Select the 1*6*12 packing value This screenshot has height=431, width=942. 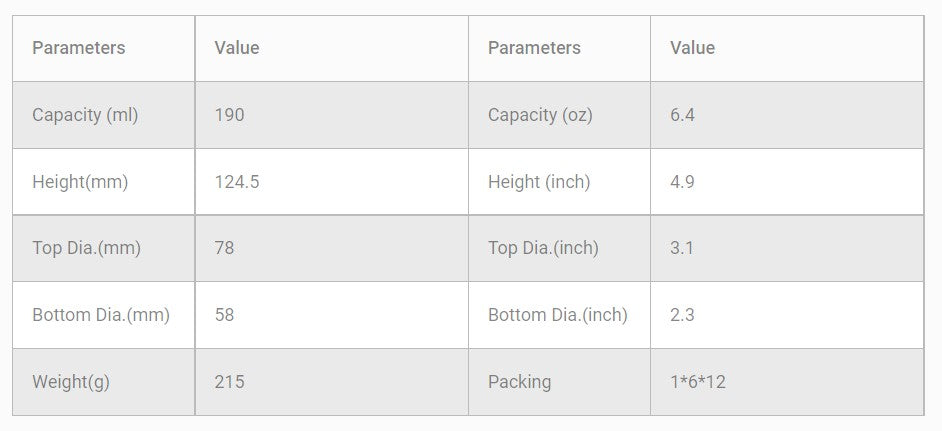pos(698,382)
